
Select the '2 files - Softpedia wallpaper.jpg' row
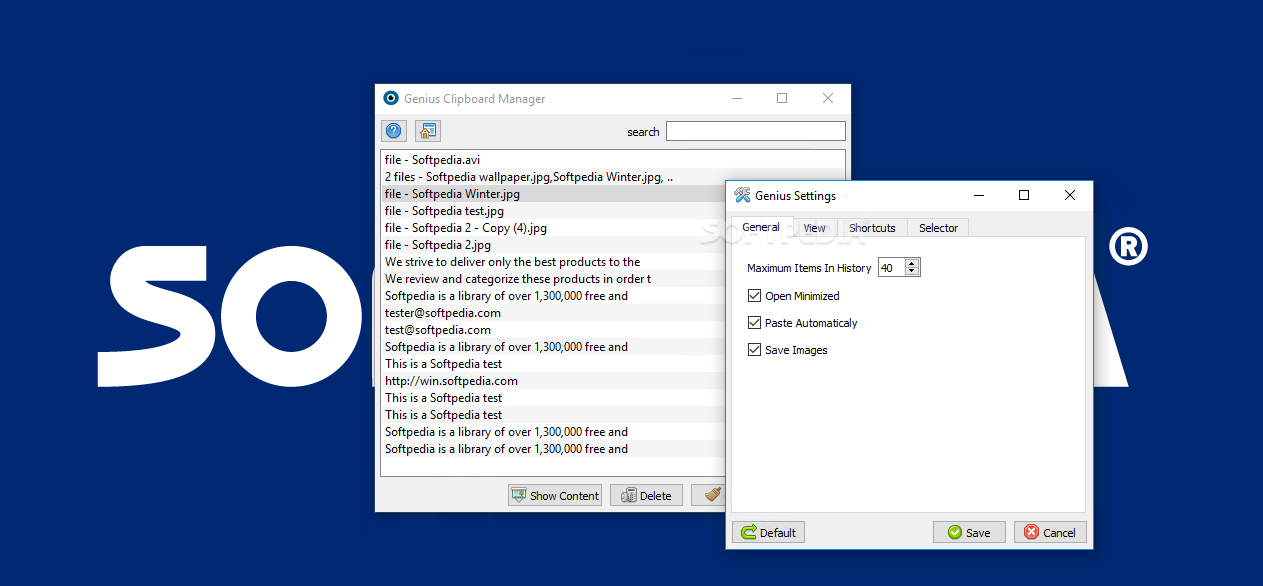click(x=554, y=177)
